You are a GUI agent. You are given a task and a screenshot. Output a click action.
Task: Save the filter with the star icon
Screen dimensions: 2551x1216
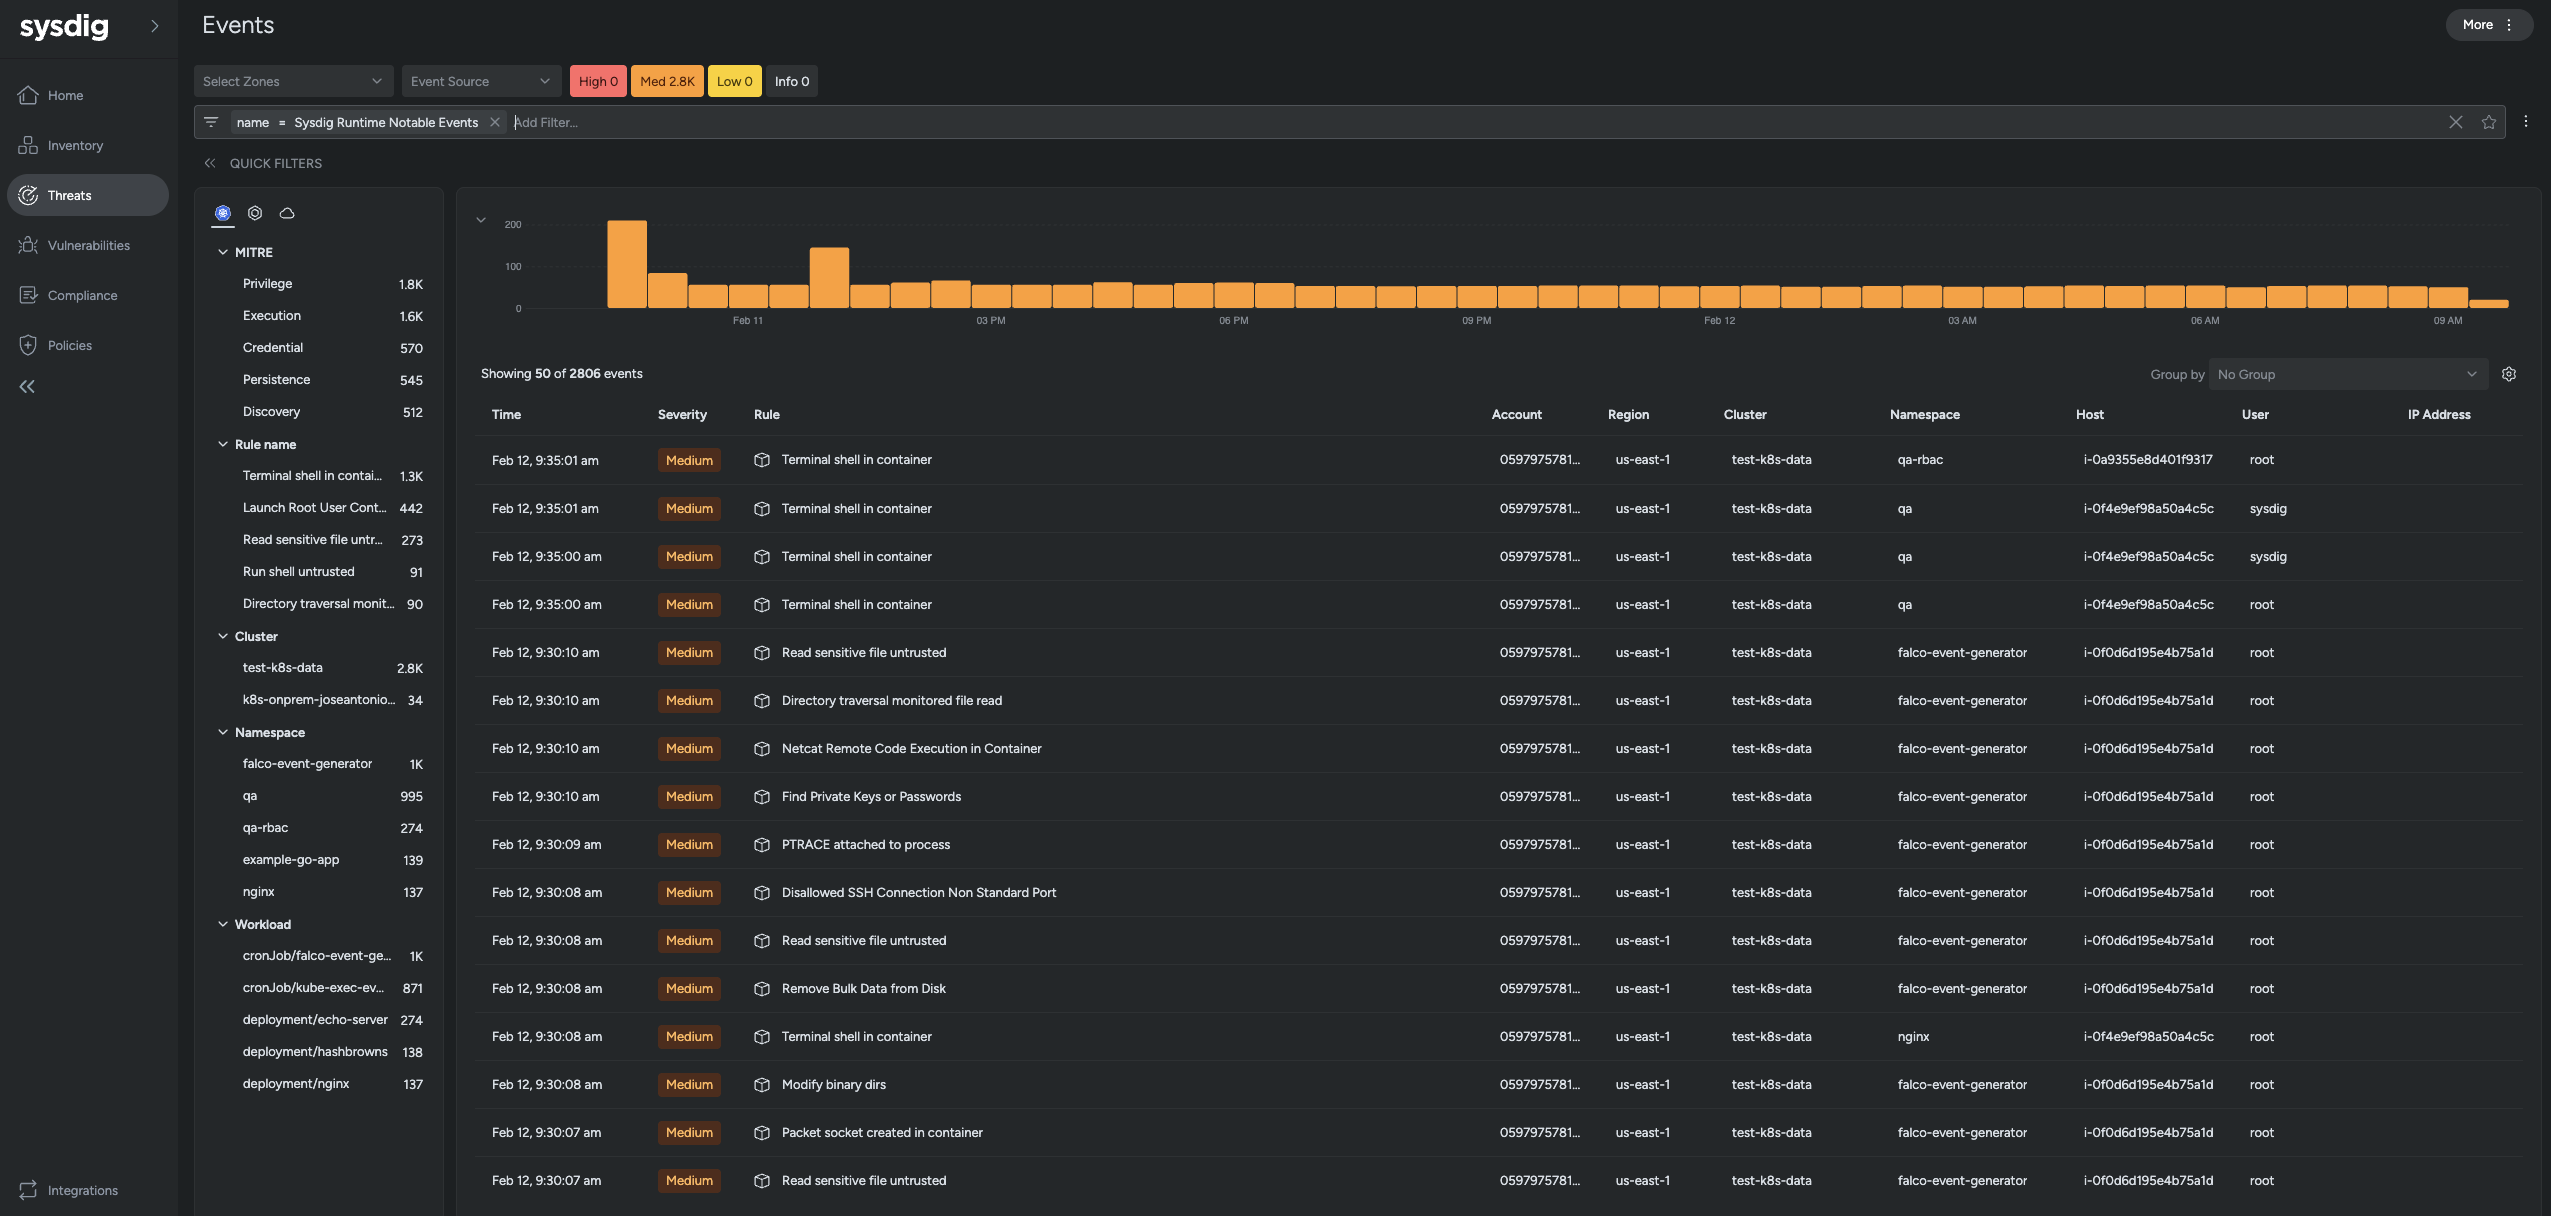2489,123
